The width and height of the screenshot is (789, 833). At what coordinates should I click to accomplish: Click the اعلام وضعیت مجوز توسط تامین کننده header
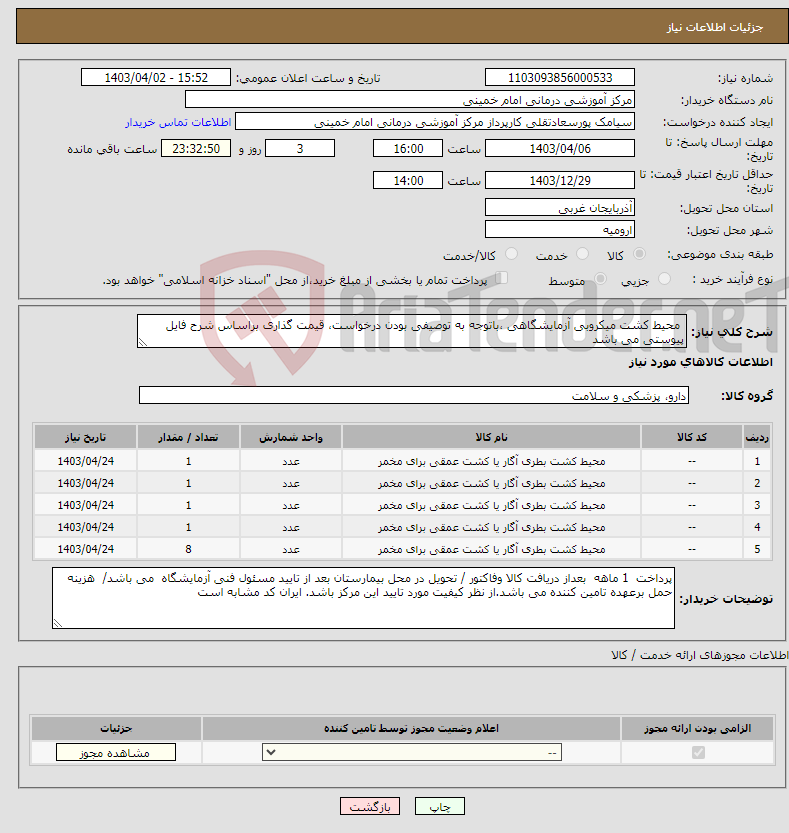tap(411, 728)
